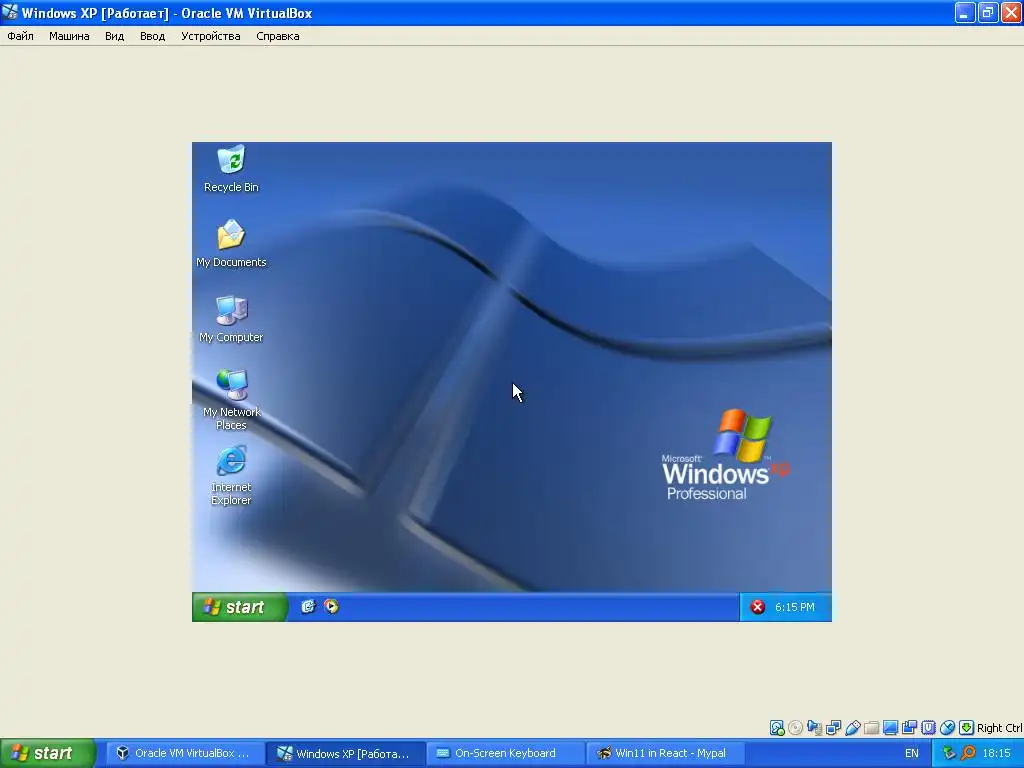The width and height of the screenshot is (1024, 768).
Task: Click the guest clock showing 6:15 PM
Action: [x=795, y=607]
